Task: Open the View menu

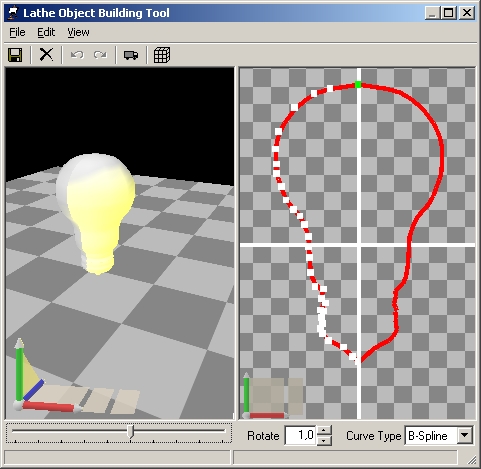Action: click(78, 32)
